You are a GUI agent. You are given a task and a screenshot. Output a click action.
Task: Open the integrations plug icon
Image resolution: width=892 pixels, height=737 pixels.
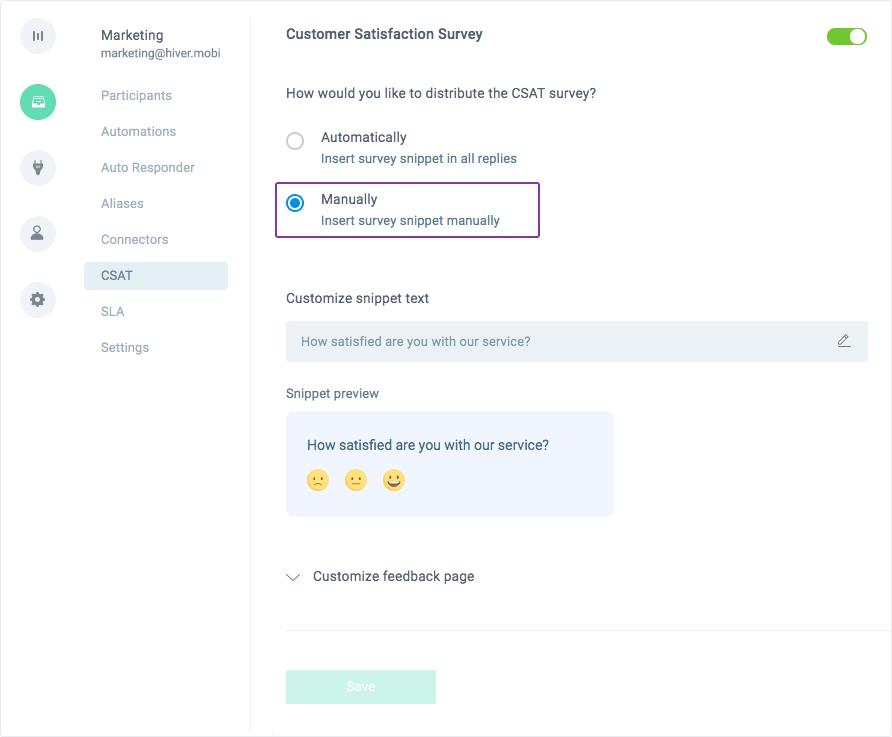coord(38,168)
